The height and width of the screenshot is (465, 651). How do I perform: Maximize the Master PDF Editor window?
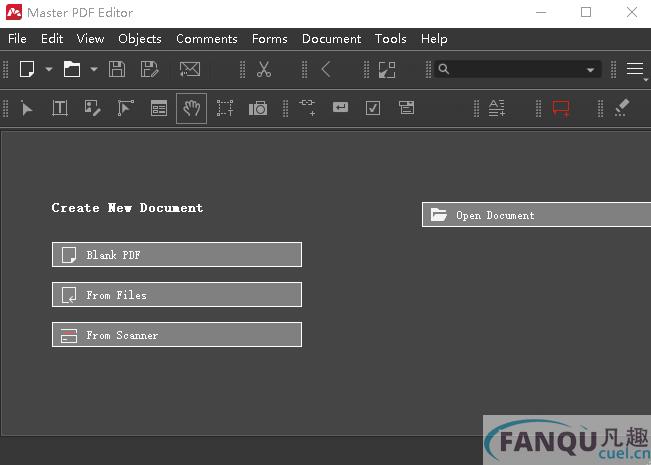click(x=586, y=12)
